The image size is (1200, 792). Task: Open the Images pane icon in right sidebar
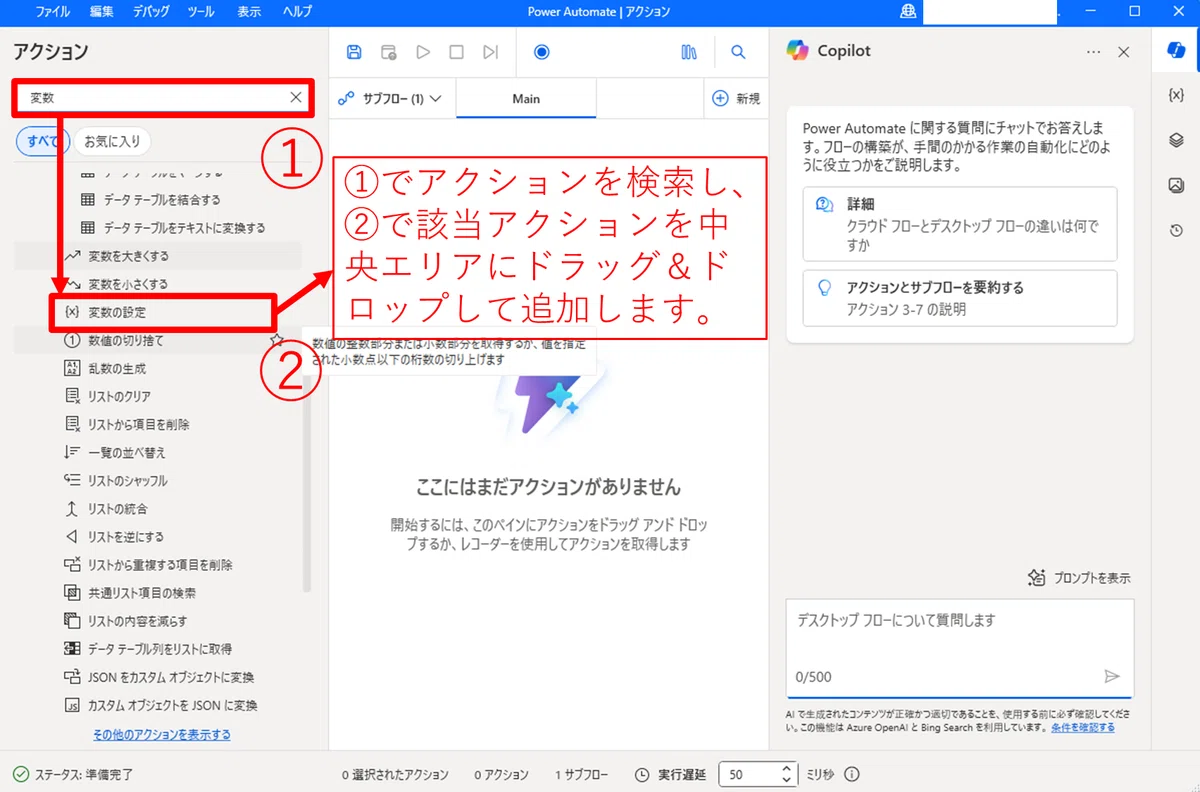1176,185
